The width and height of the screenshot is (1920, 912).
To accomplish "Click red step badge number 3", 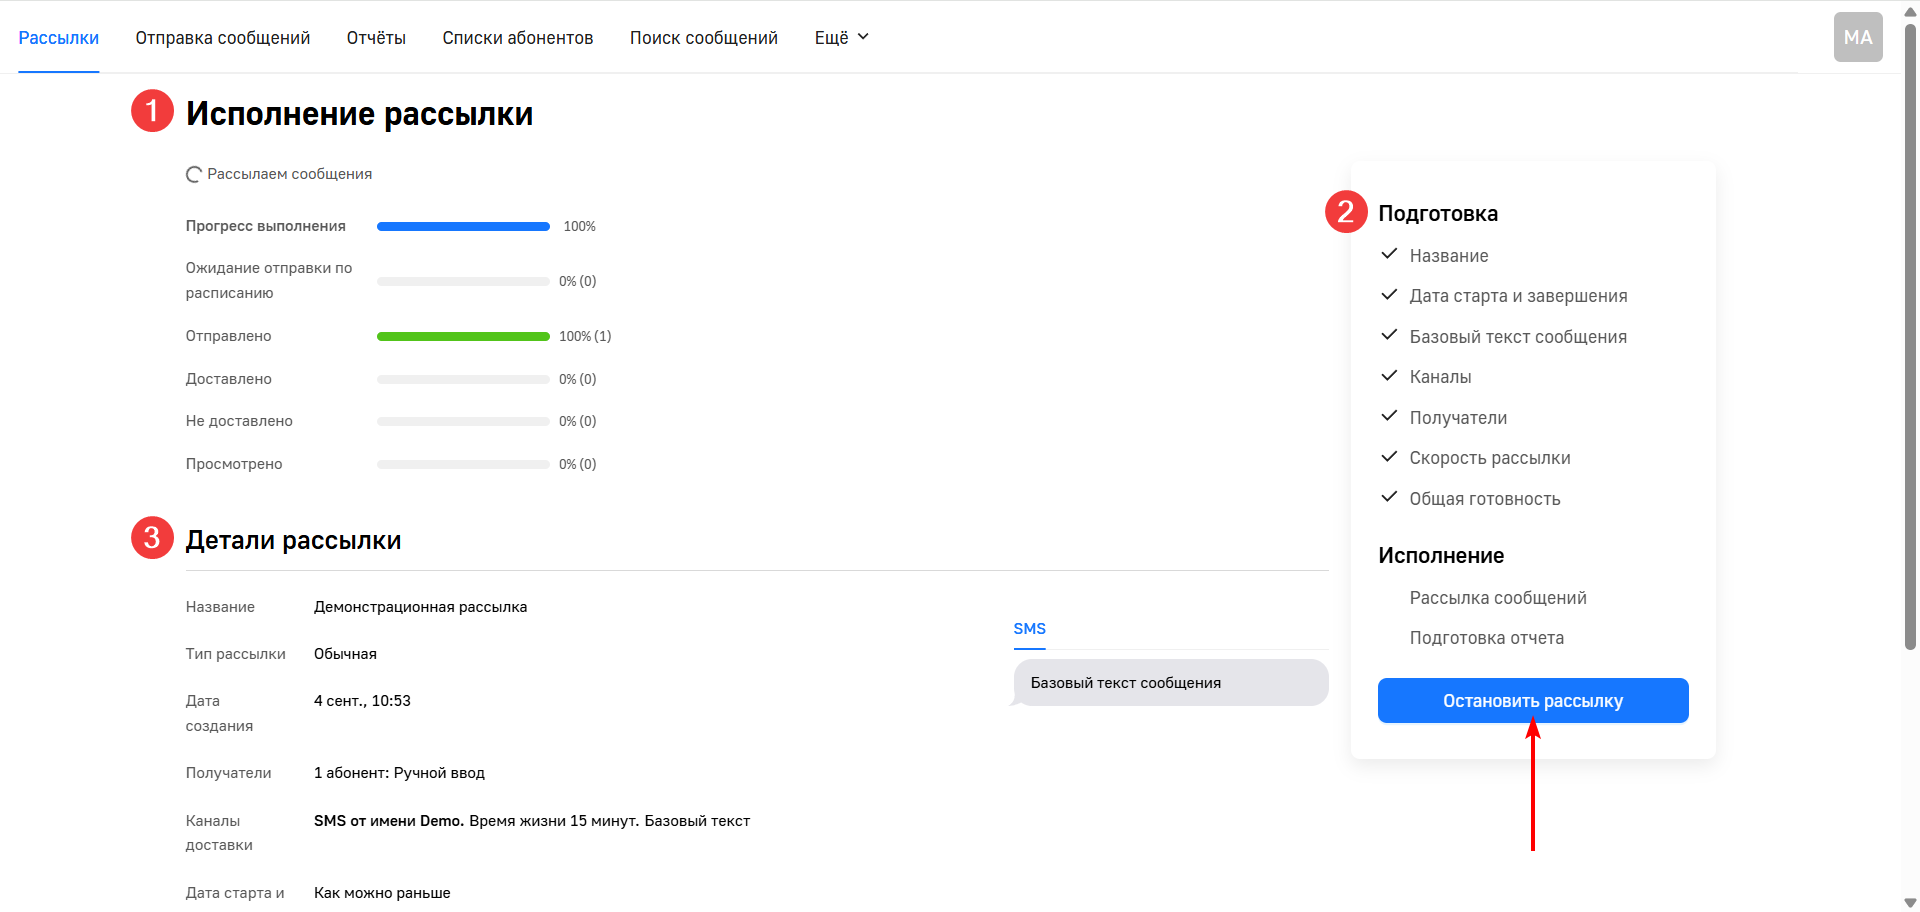I will [x=152, y=538].
